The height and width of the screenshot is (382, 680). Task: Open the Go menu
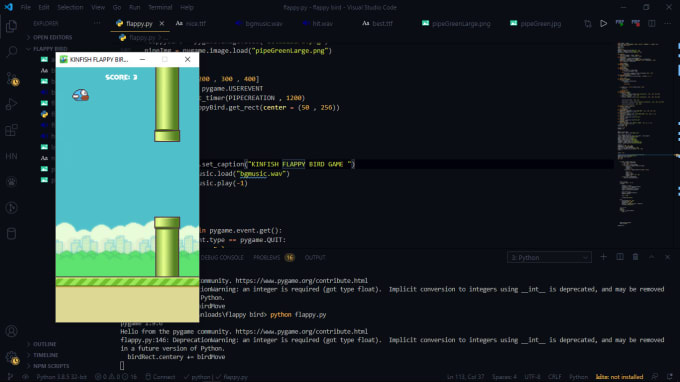click(117, 7)
